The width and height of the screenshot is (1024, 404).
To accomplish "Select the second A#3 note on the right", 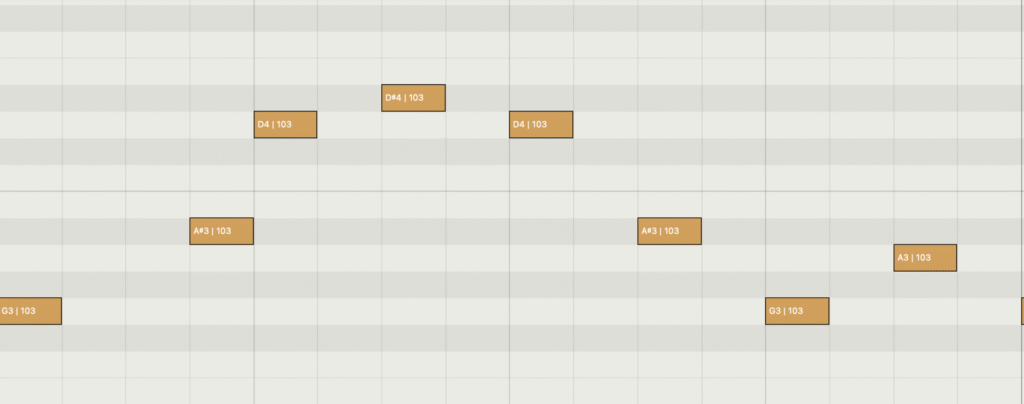I will pyautogui.click(x=669, y=231).
